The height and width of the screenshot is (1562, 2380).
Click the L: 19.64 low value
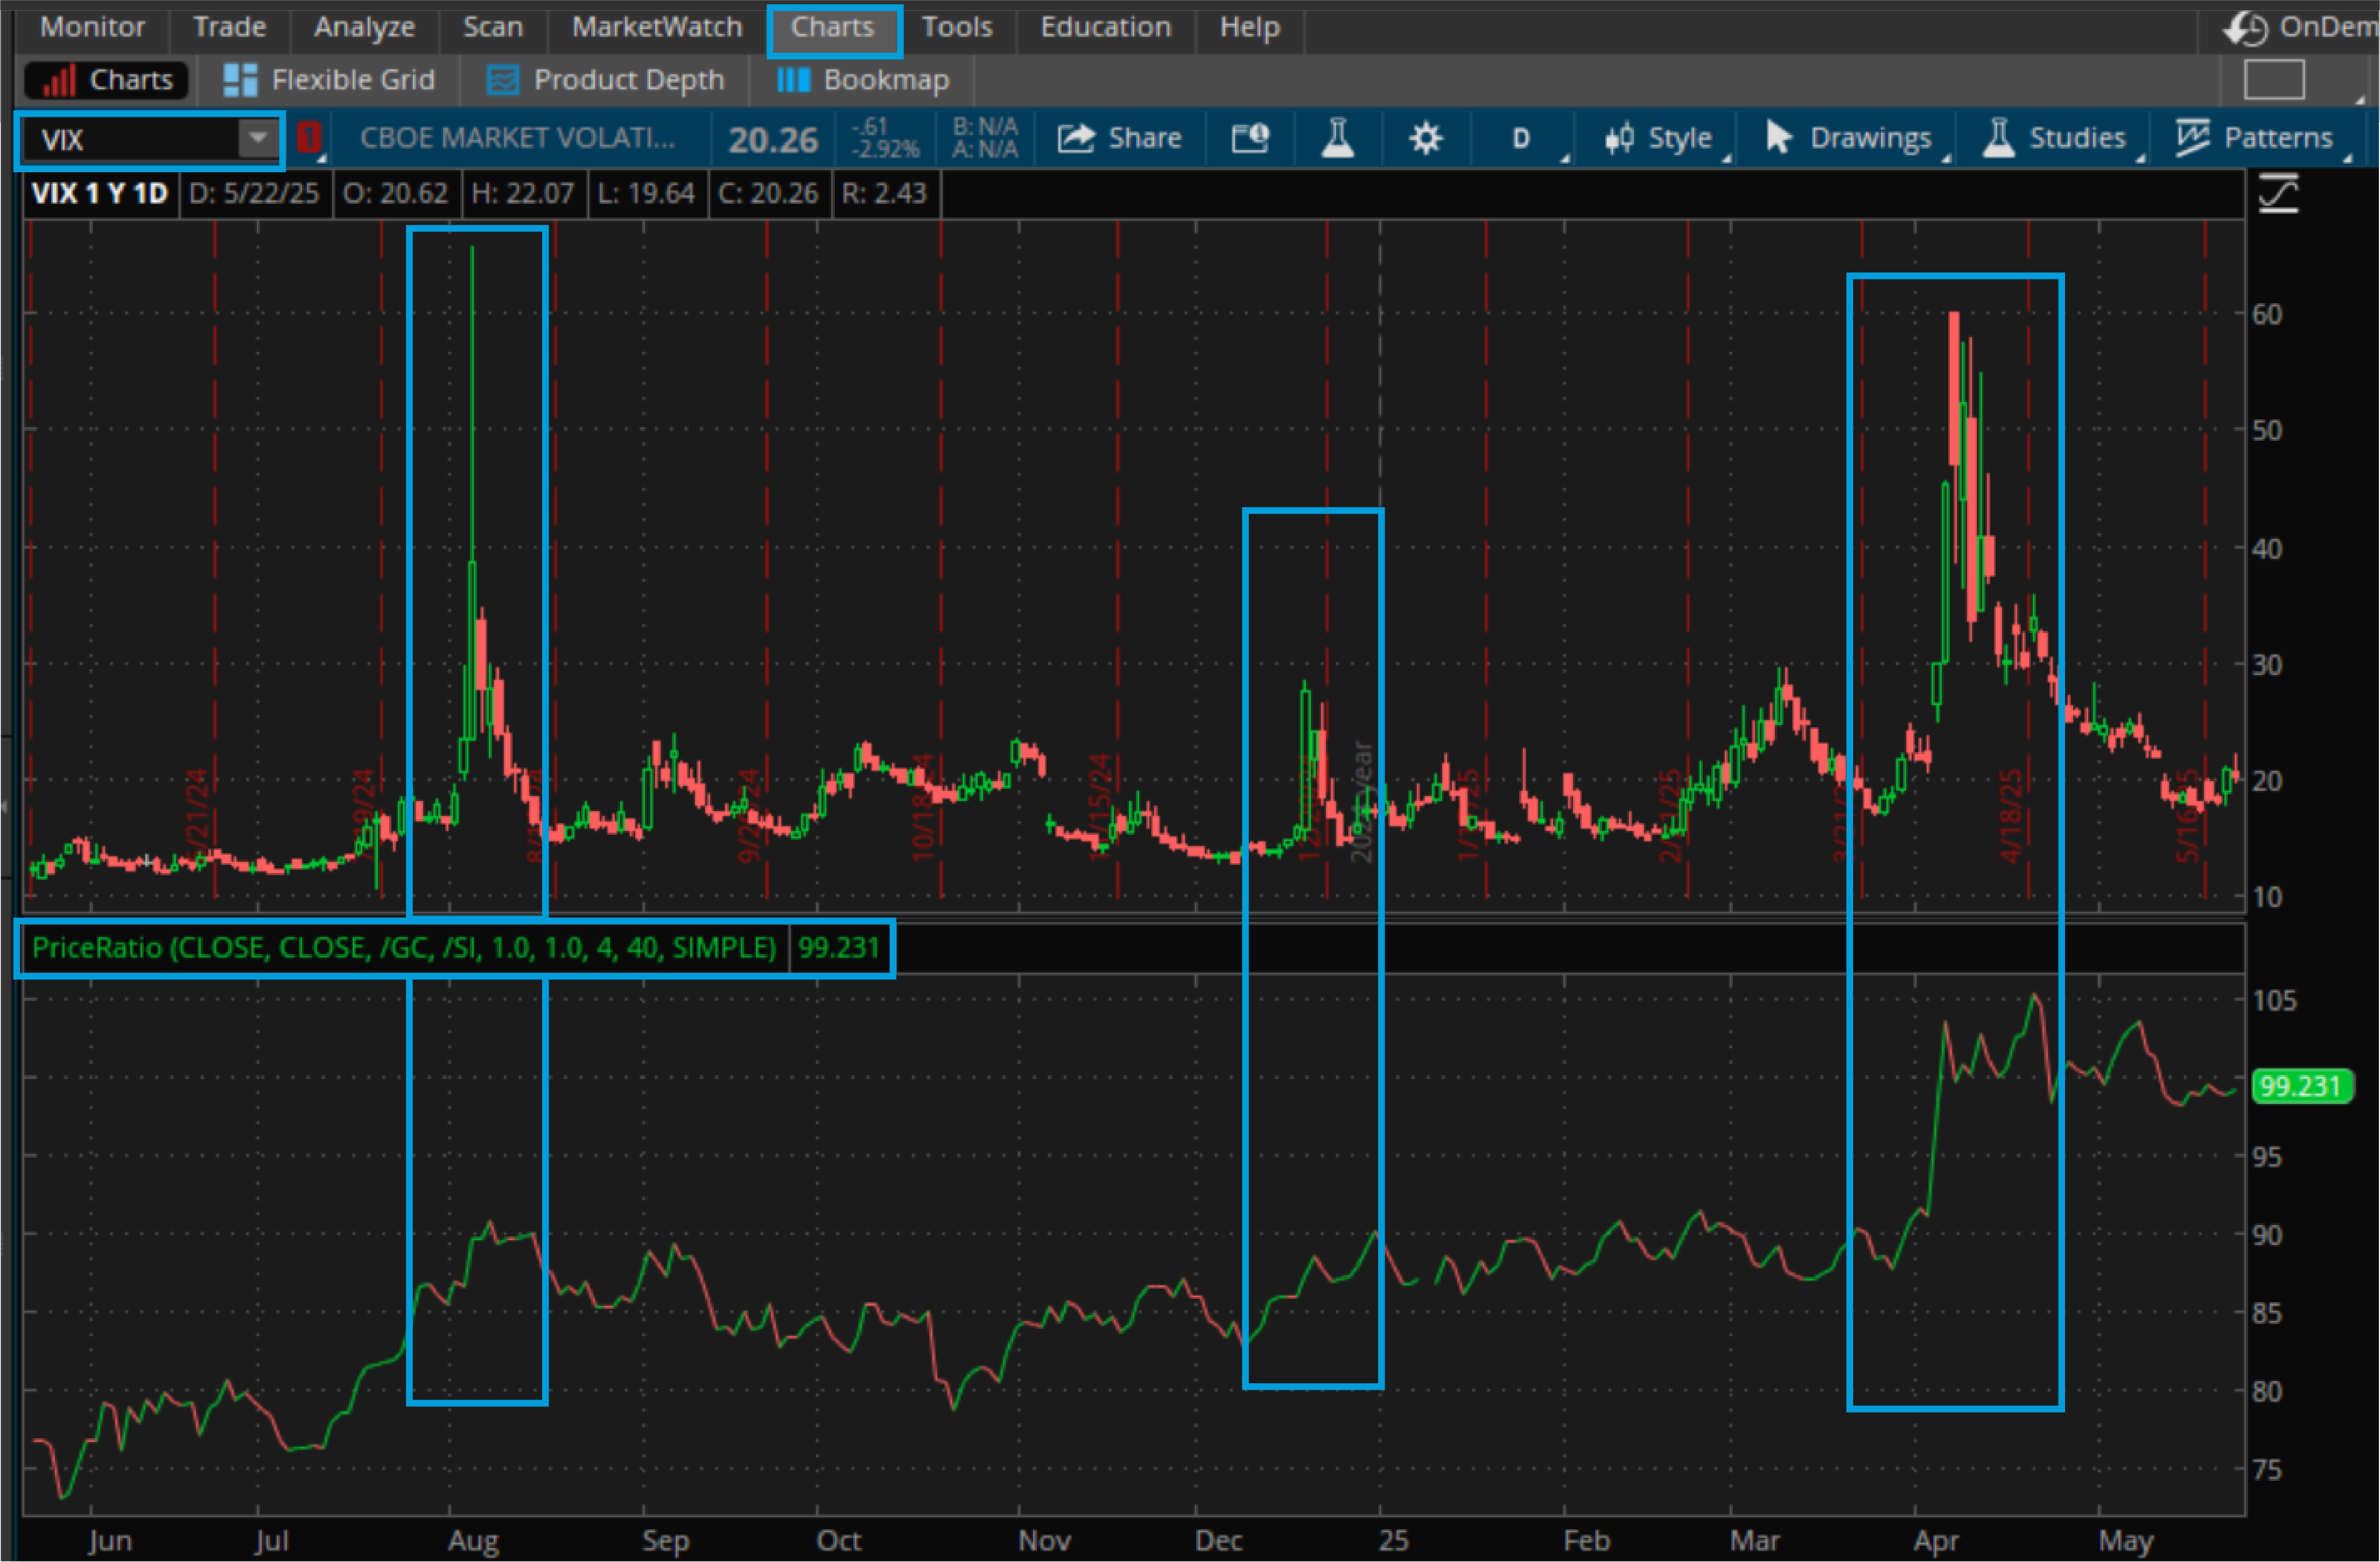(646, 193)
